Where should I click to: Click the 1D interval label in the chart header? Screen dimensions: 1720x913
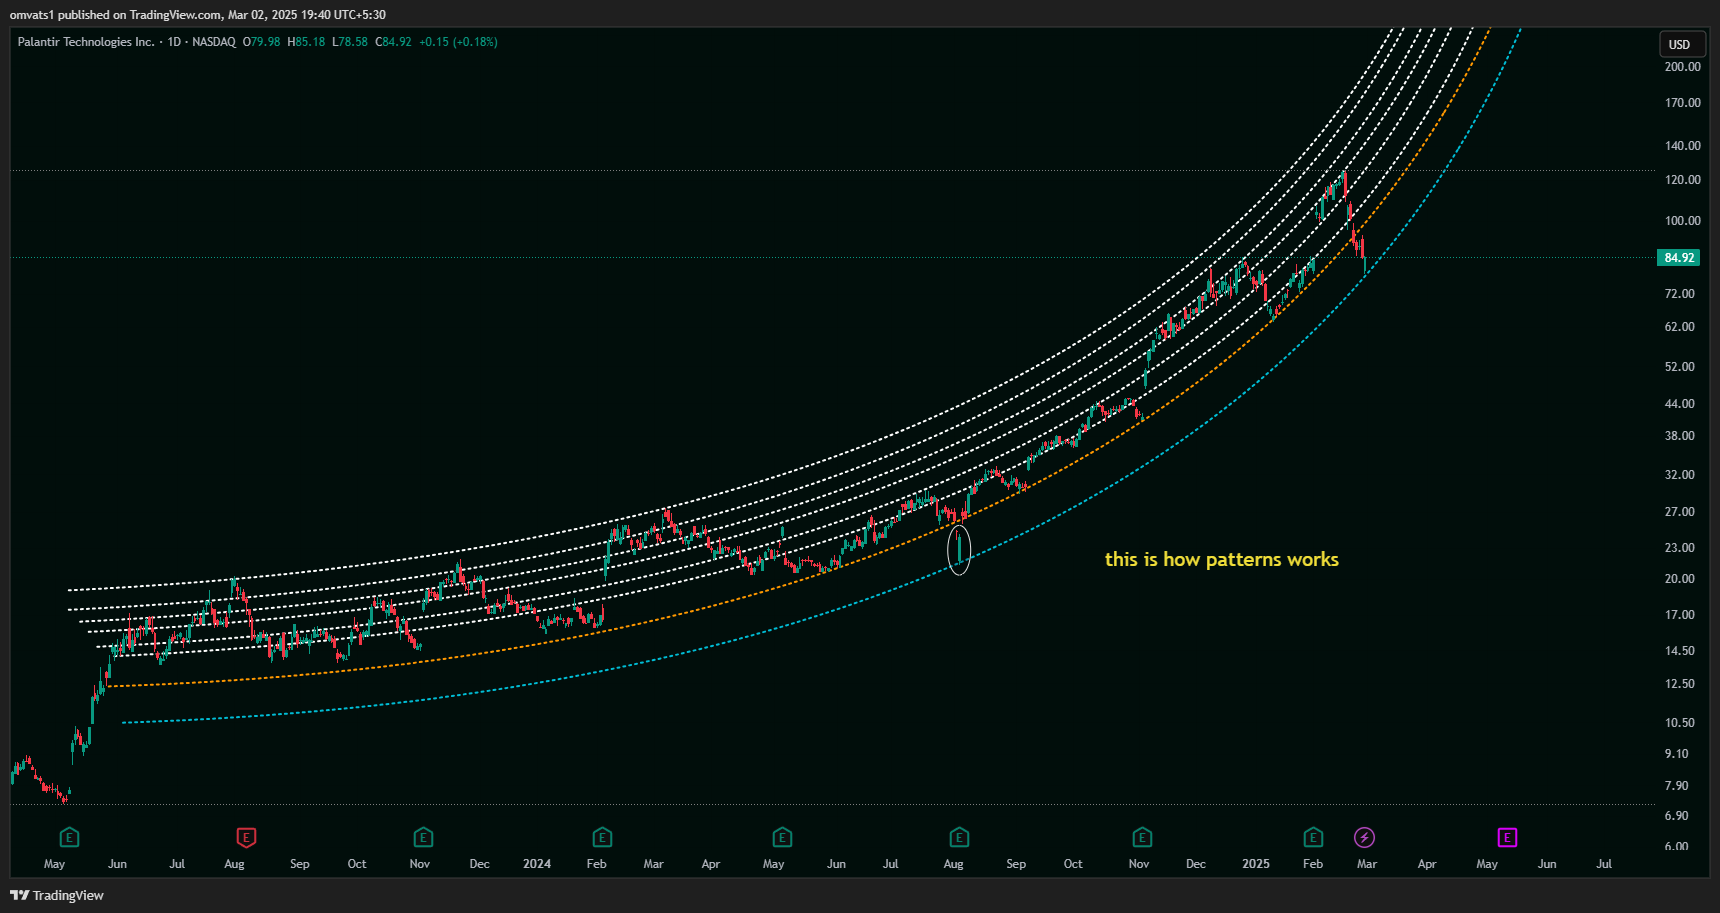(x=175, y=42)
